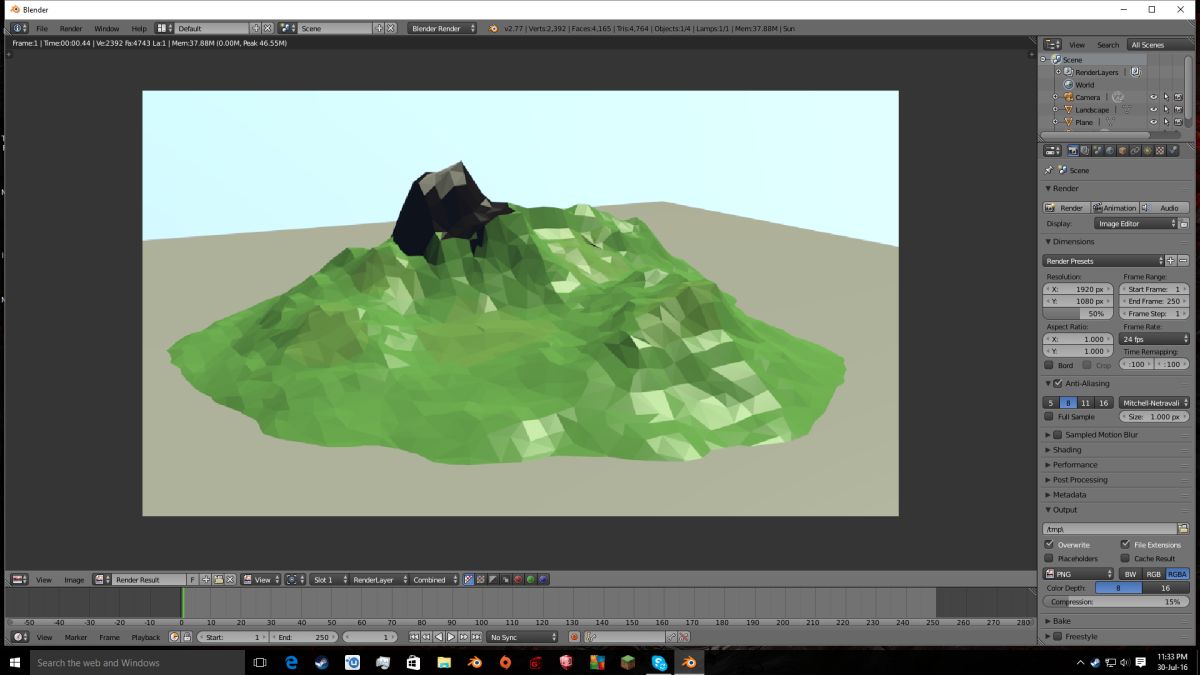
Task: Hide Landscape object with eye icon
Action: pos(1153,109)
